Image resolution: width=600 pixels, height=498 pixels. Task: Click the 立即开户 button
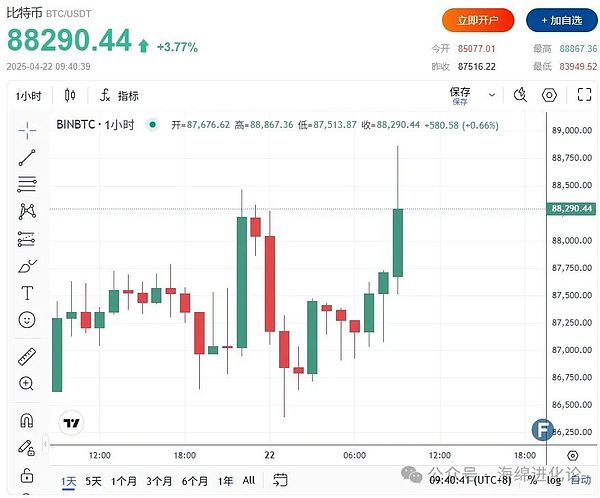tap(478, 19)
